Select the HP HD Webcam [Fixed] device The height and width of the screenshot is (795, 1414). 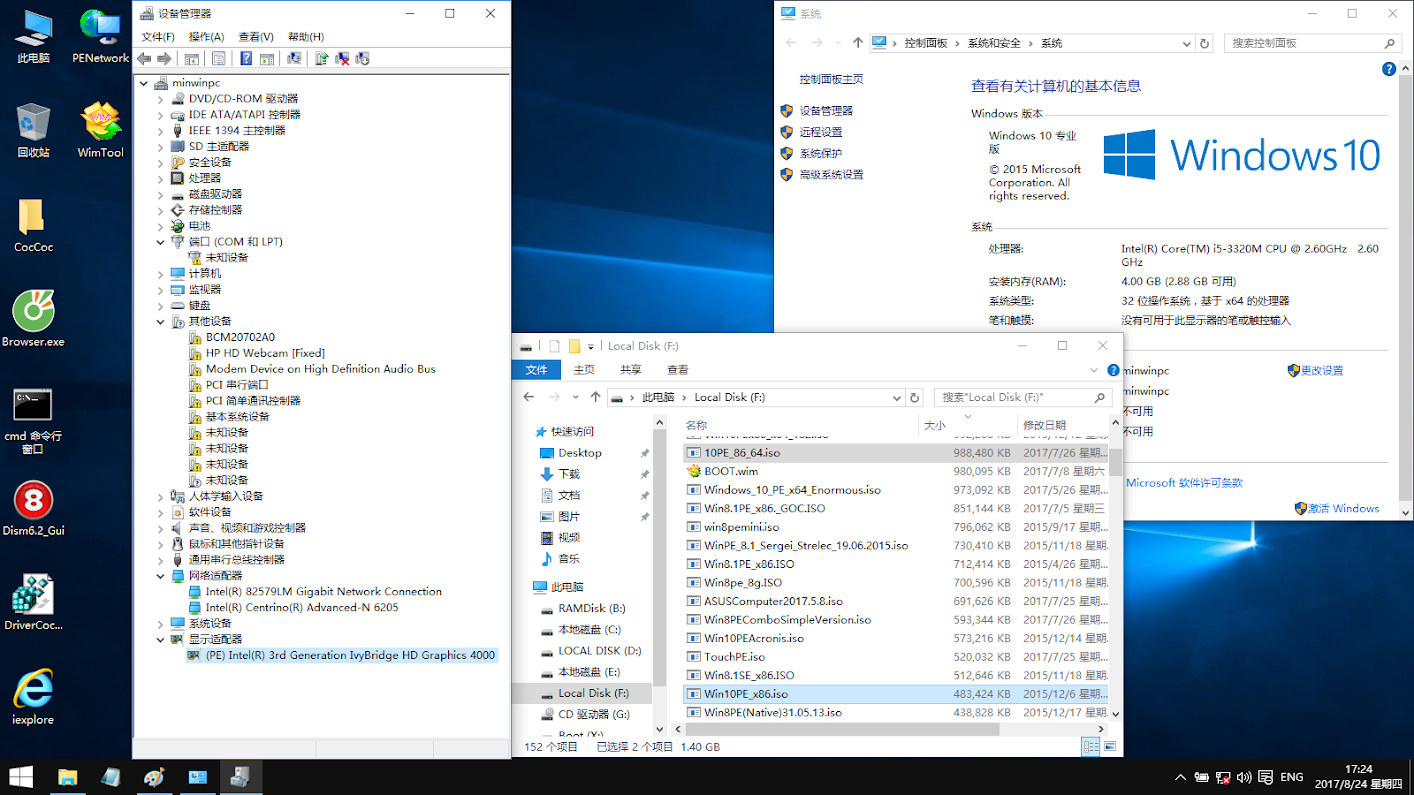pyautogui.click(x=265, y=353)
